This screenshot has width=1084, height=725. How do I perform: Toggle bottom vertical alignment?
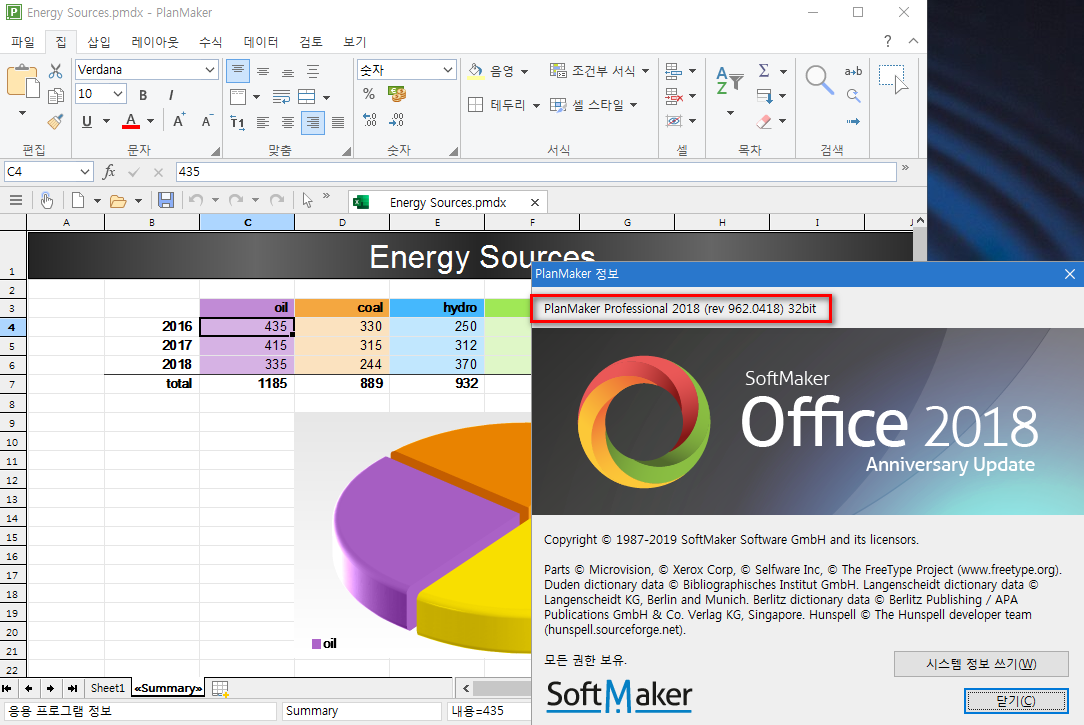288,71
